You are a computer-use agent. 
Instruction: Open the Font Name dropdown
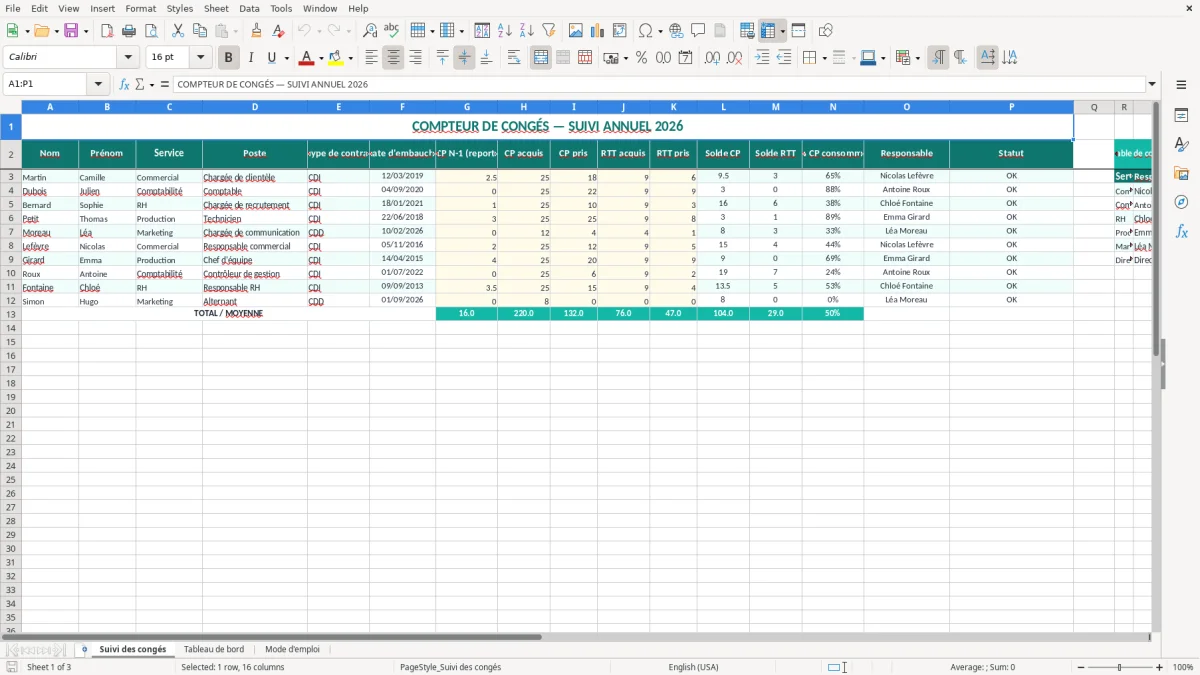tap(128, 58)
